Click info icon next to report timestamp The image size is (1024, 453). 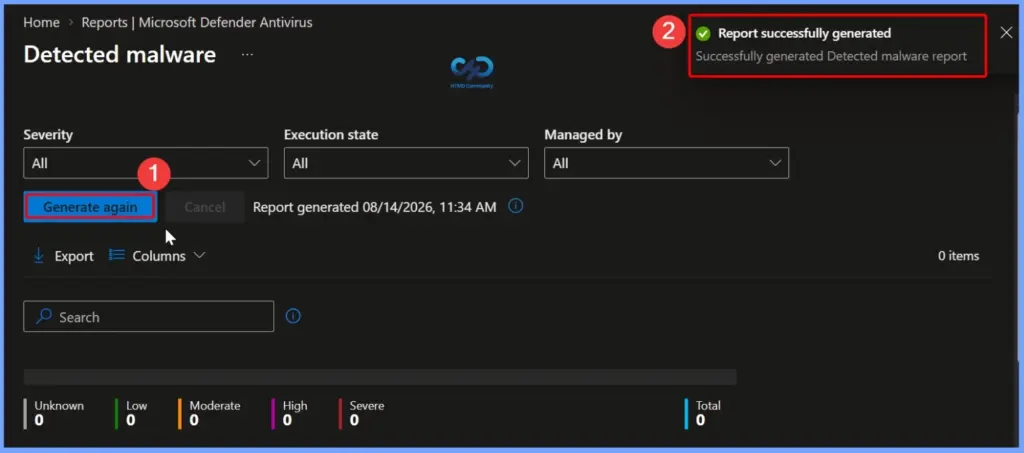(x=516, y=206)
